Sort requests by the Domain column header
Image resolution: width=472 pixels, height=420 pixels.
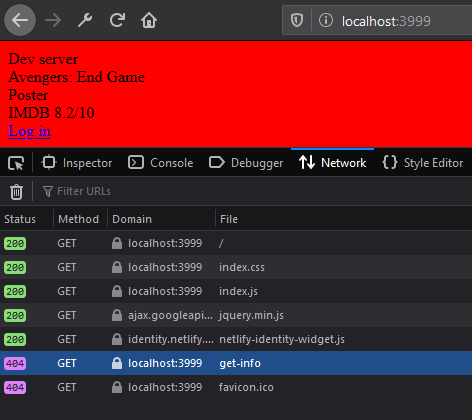coord(161,219)
